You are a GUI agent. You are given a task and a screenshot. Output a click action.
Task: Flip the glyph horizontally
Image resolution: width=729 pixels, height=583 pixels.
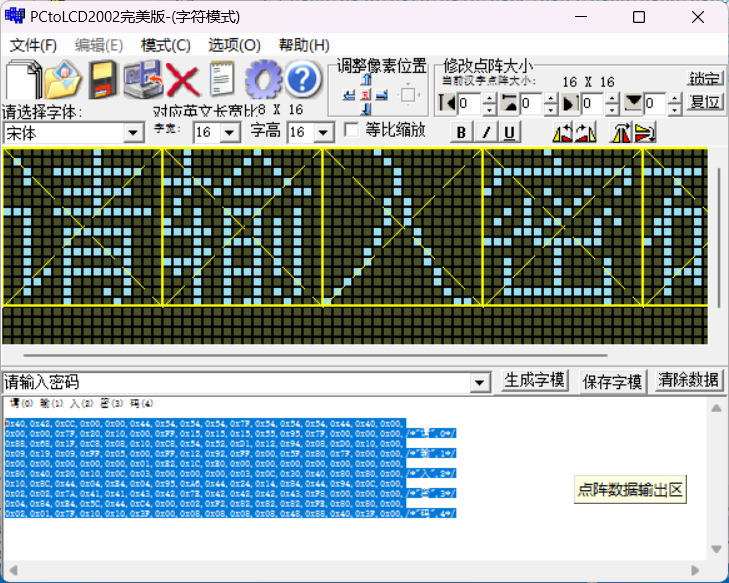click(x=622, y=133)
